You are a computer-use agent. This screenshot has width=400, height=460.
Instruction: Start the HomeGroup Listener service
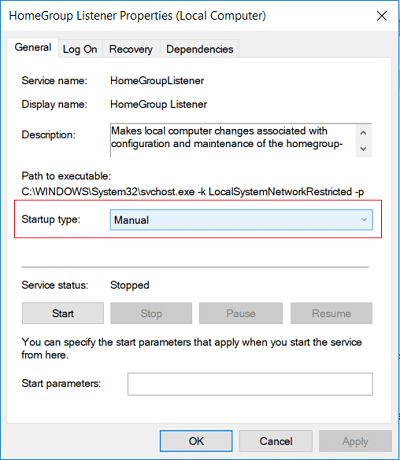63,313
